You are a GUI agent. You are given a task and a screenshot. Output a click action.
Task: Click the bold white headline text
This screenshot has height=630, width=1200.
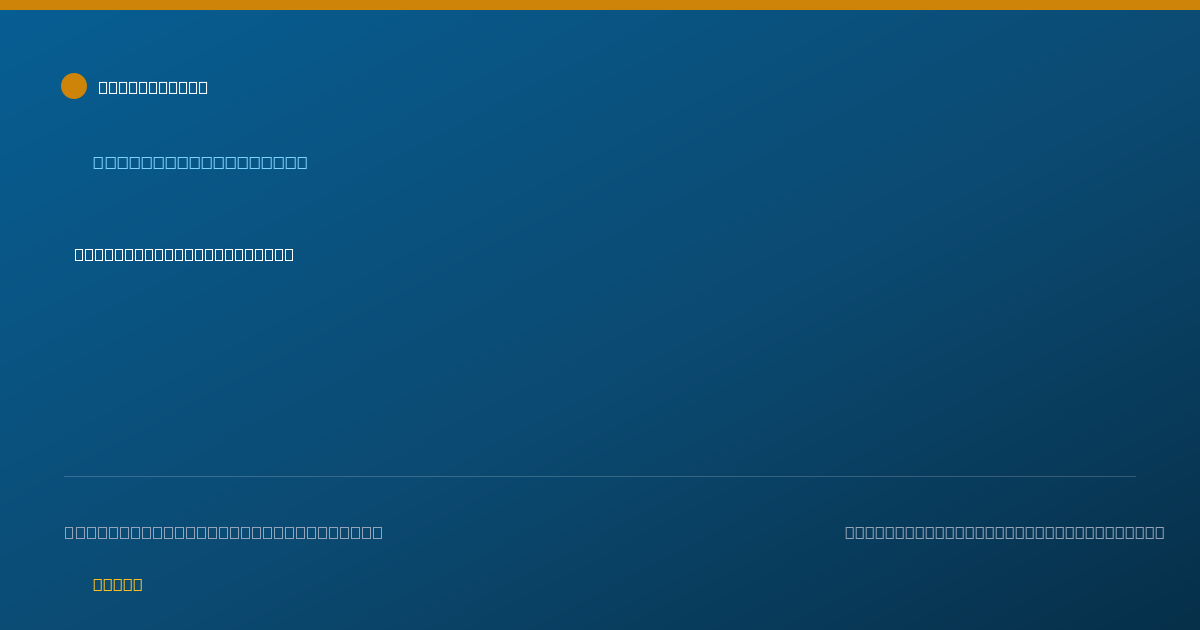(184, 254)
